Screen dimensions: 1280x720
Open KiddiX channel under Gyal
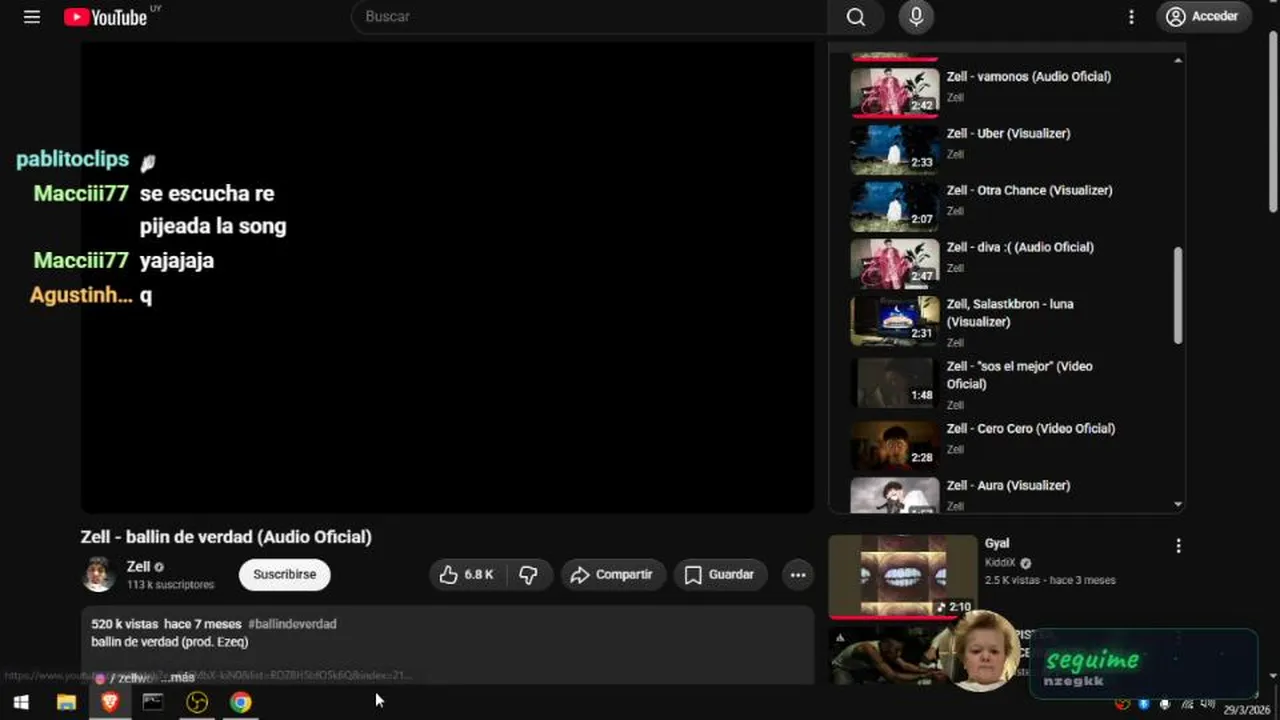tap(1001, 563)
